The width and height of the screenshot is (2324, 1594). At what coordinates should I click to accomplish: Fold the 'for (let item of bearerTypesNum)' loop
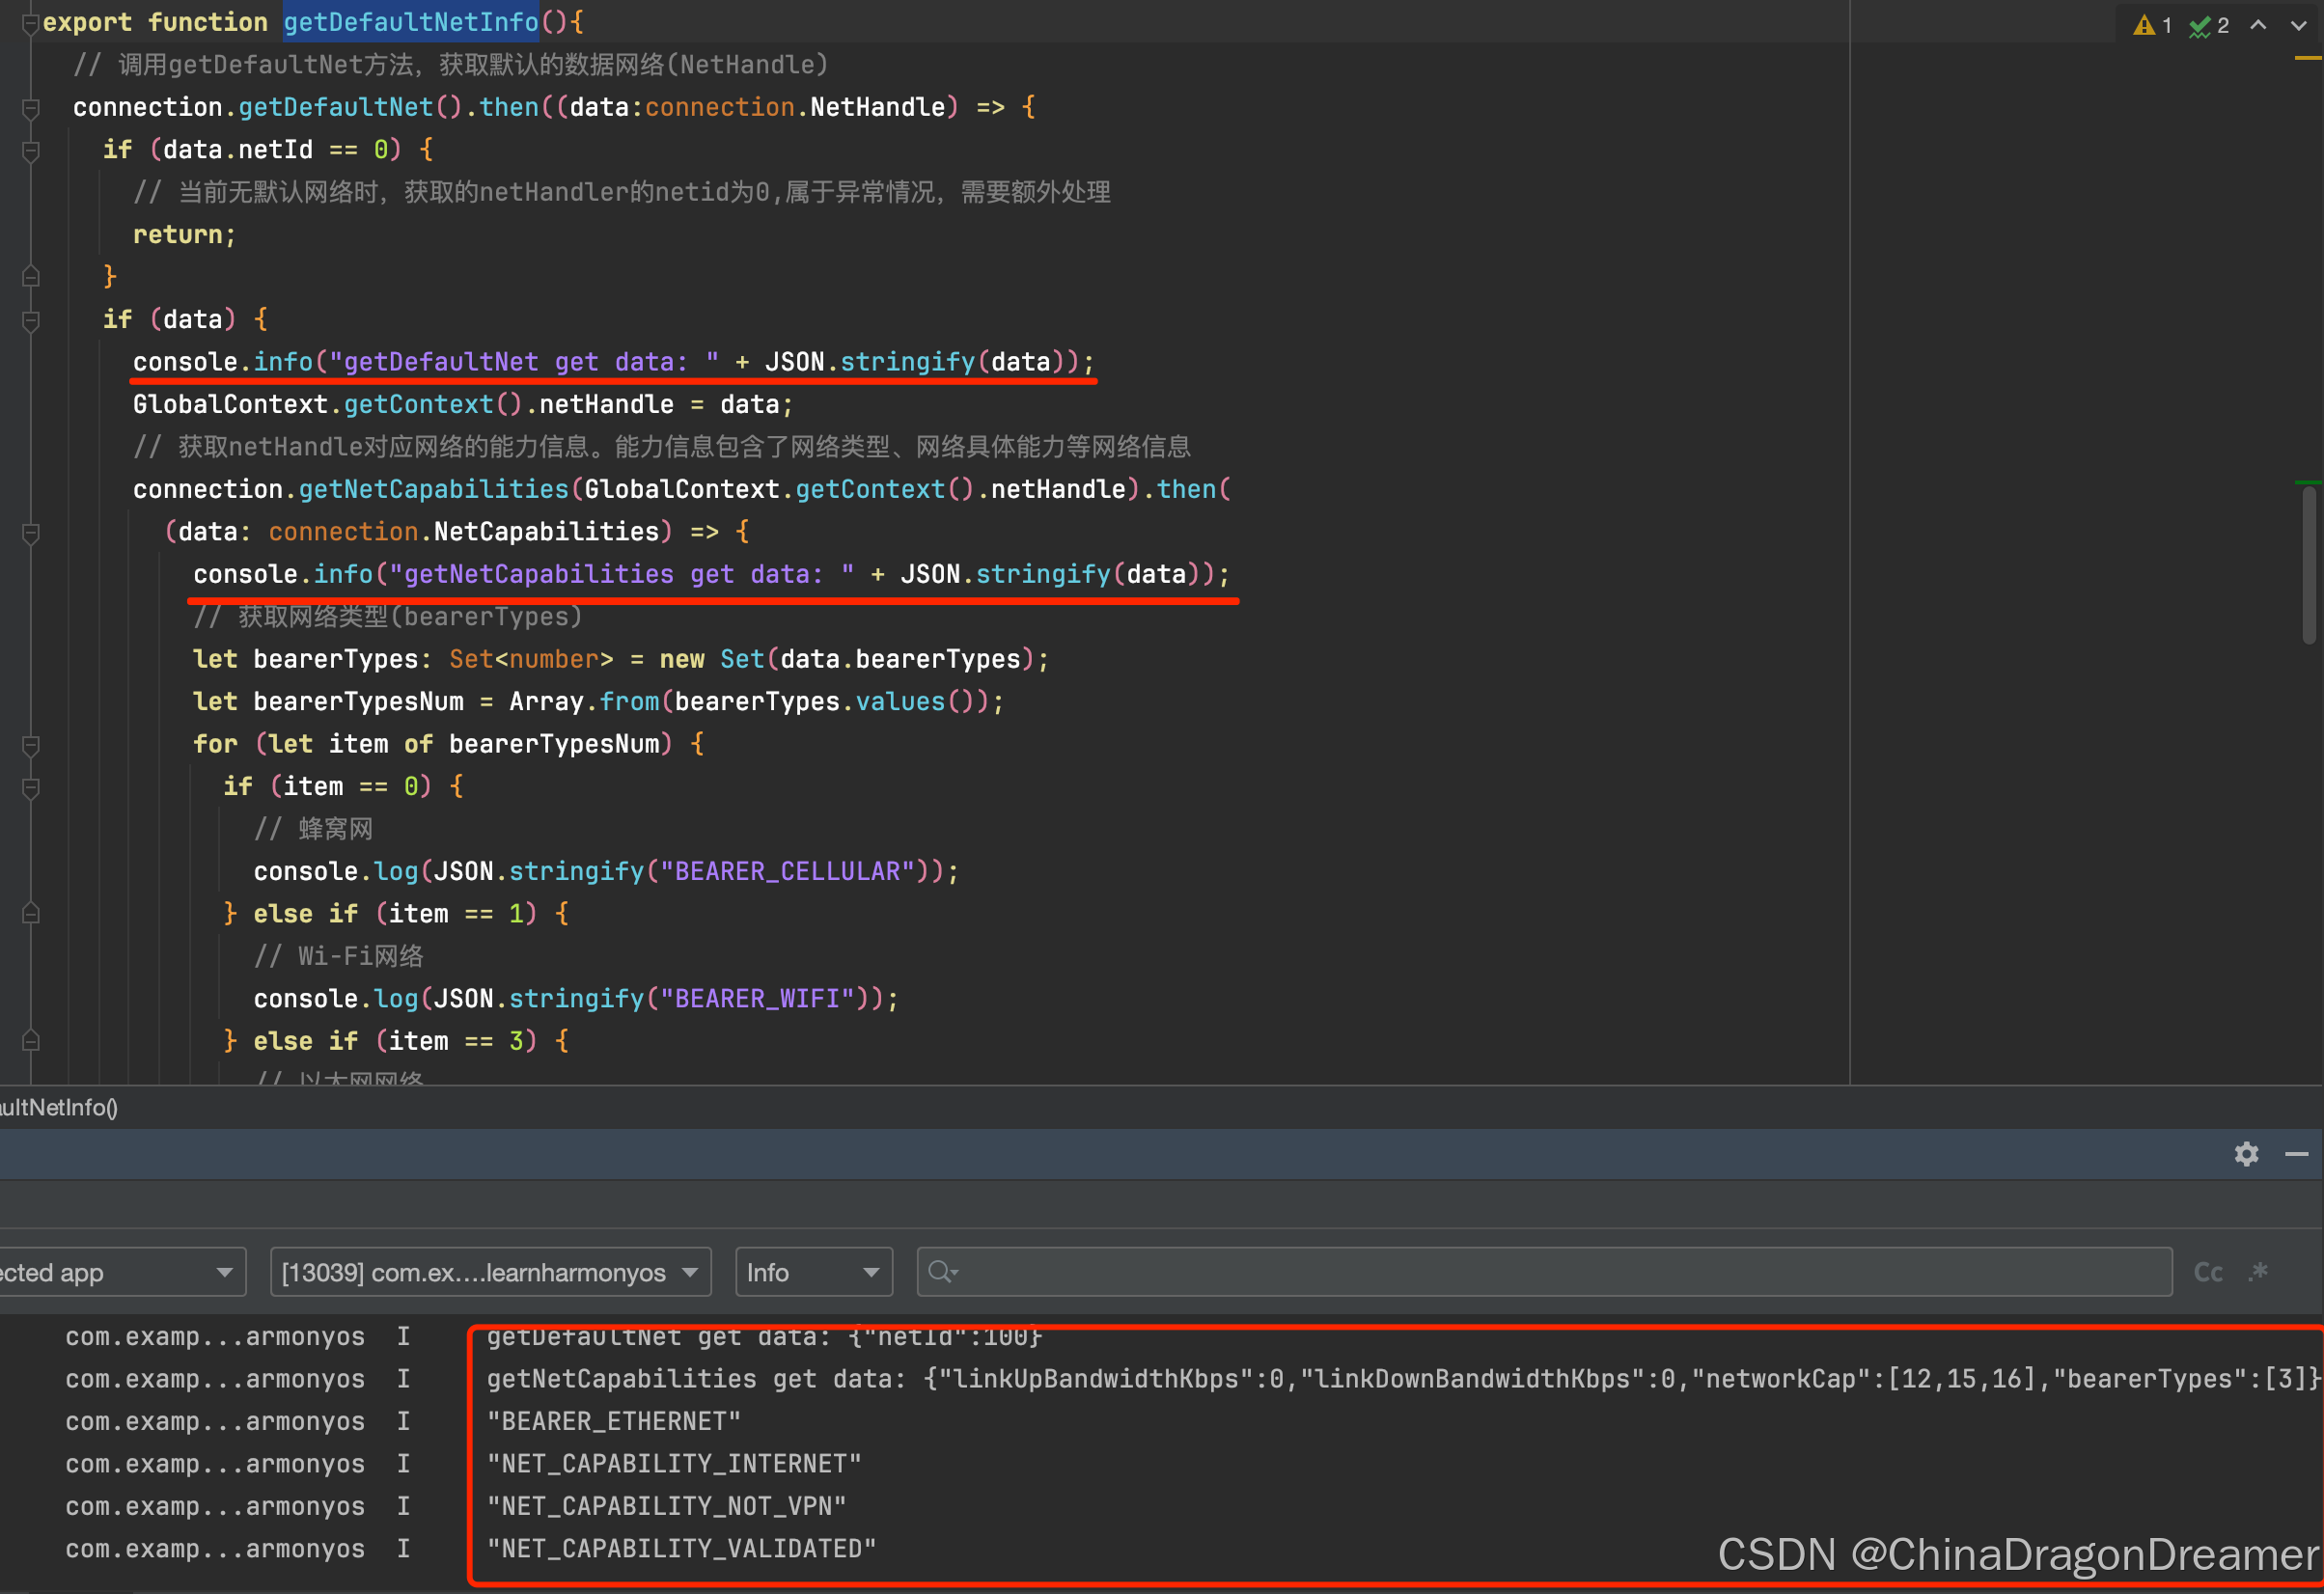tap(31, 745)
